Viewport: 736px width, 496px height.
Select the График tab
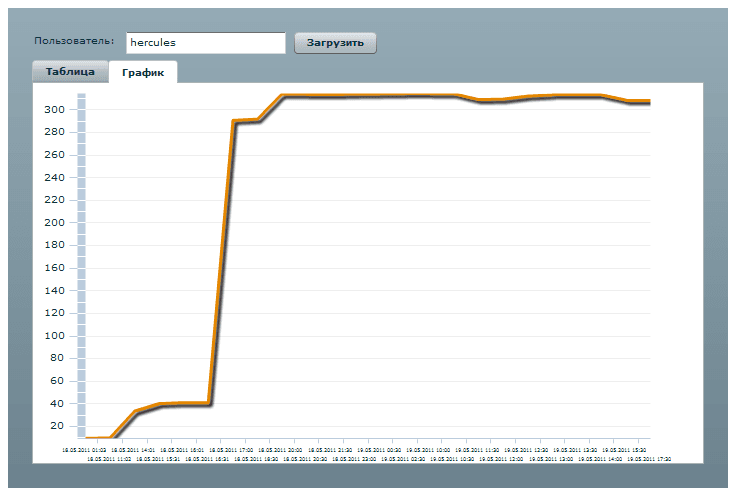[143, 72]
